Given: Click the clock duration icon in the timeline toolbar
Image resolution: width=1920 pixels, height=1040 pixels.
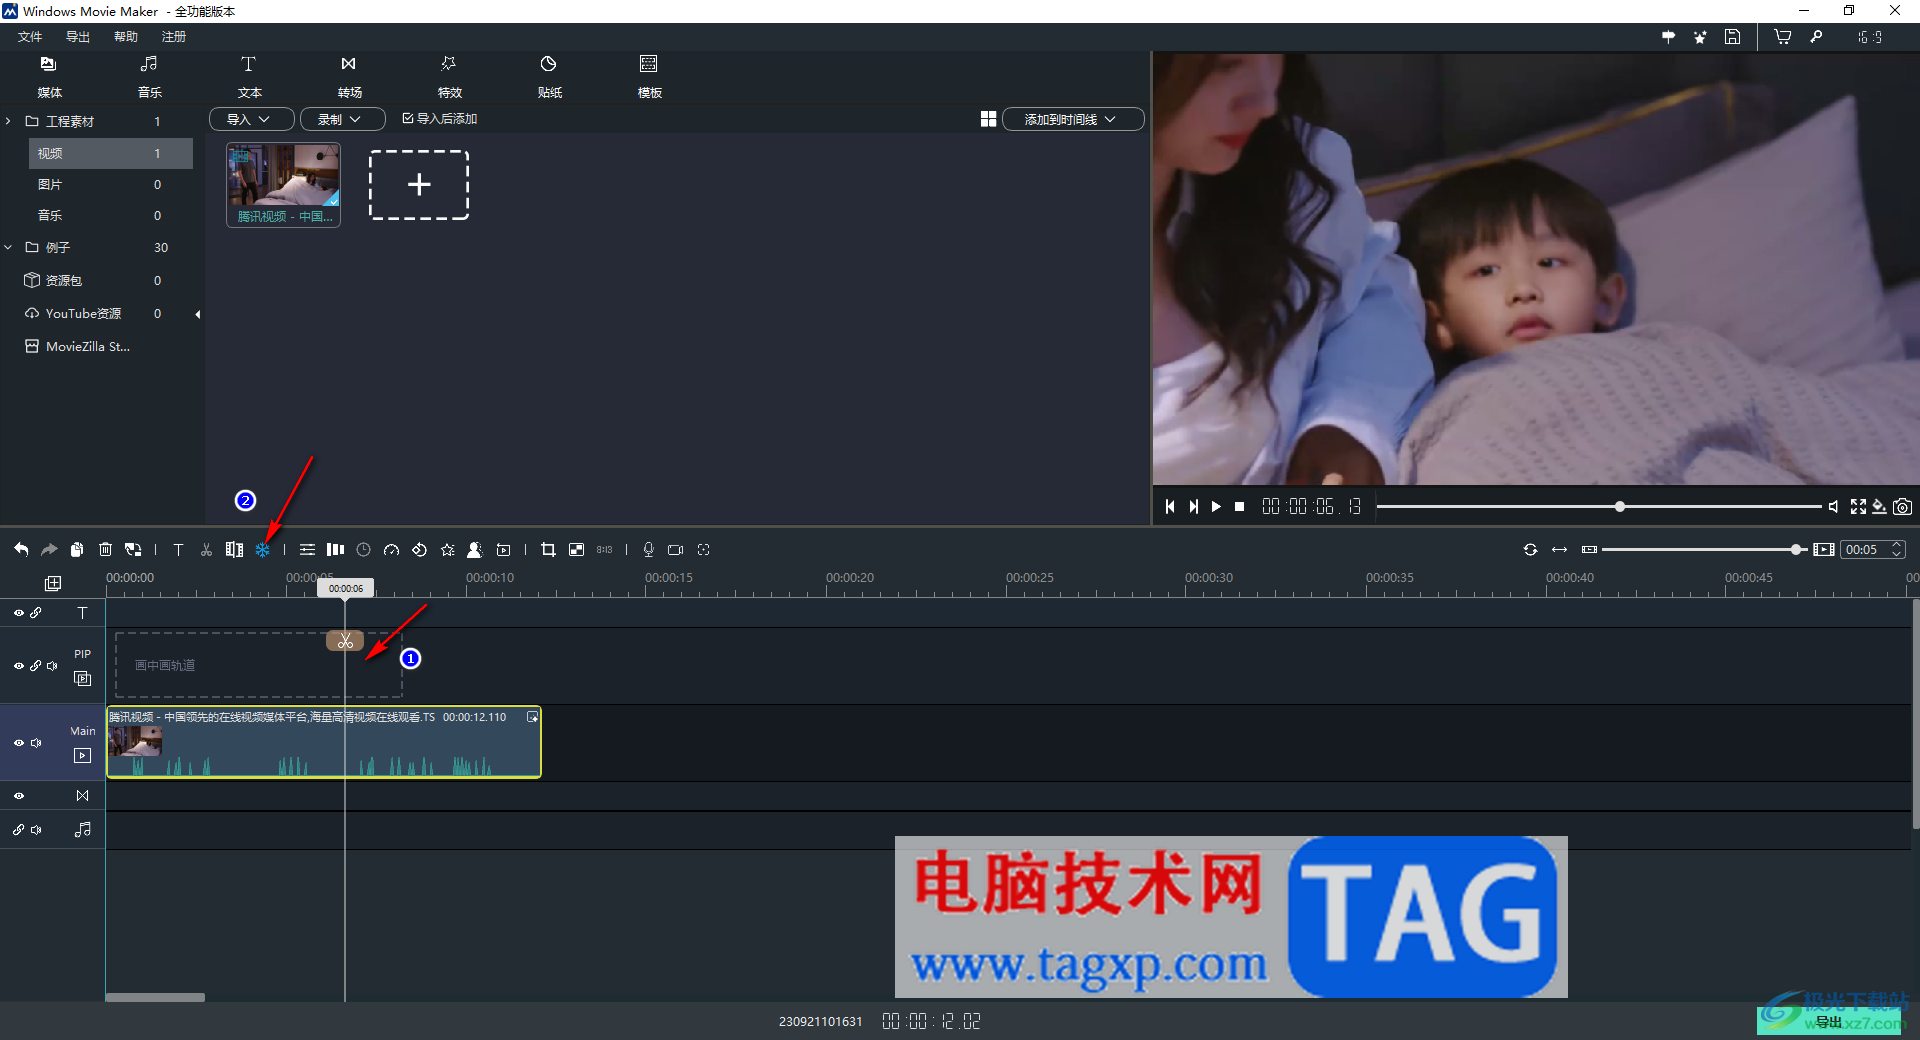Looking at the screenshot, I should 363,549.
